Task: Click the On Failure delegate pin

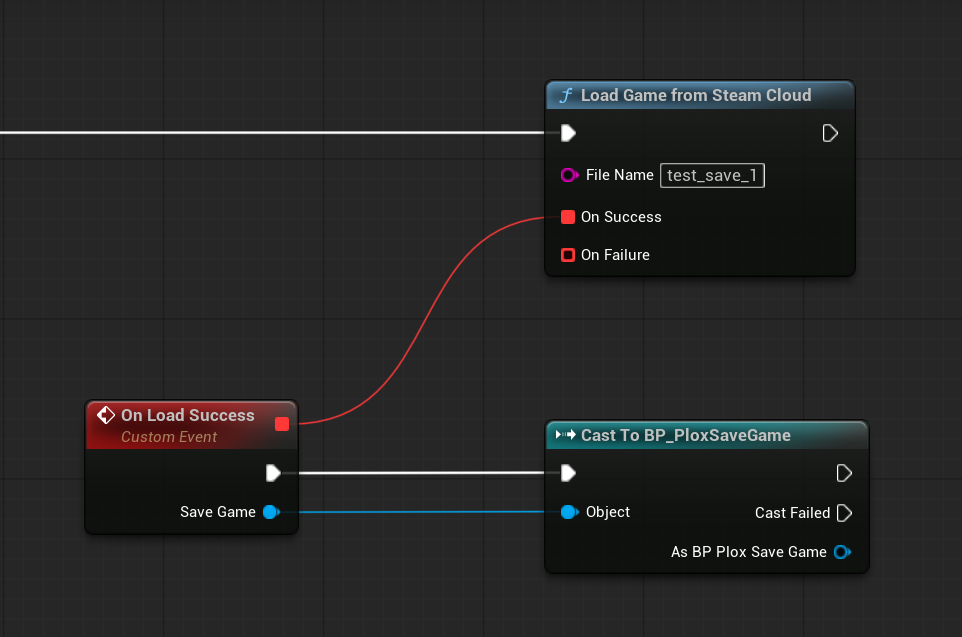Action: (x=568, y=255)
